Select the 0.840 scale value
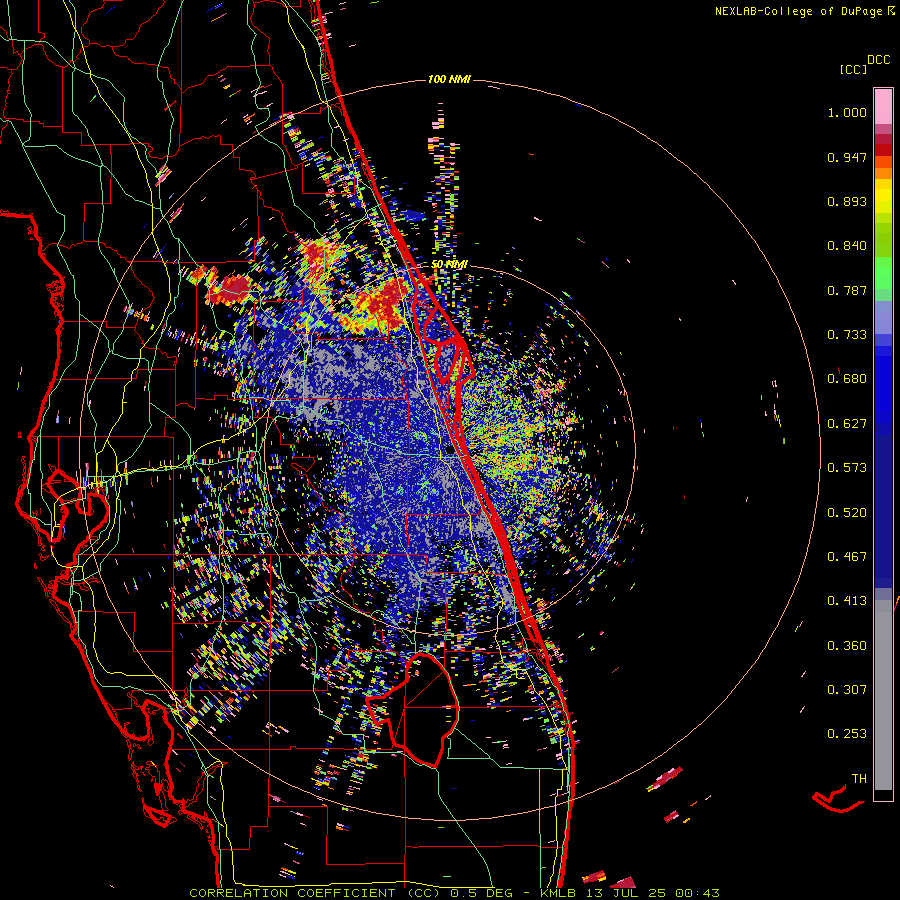 (847, 246)
